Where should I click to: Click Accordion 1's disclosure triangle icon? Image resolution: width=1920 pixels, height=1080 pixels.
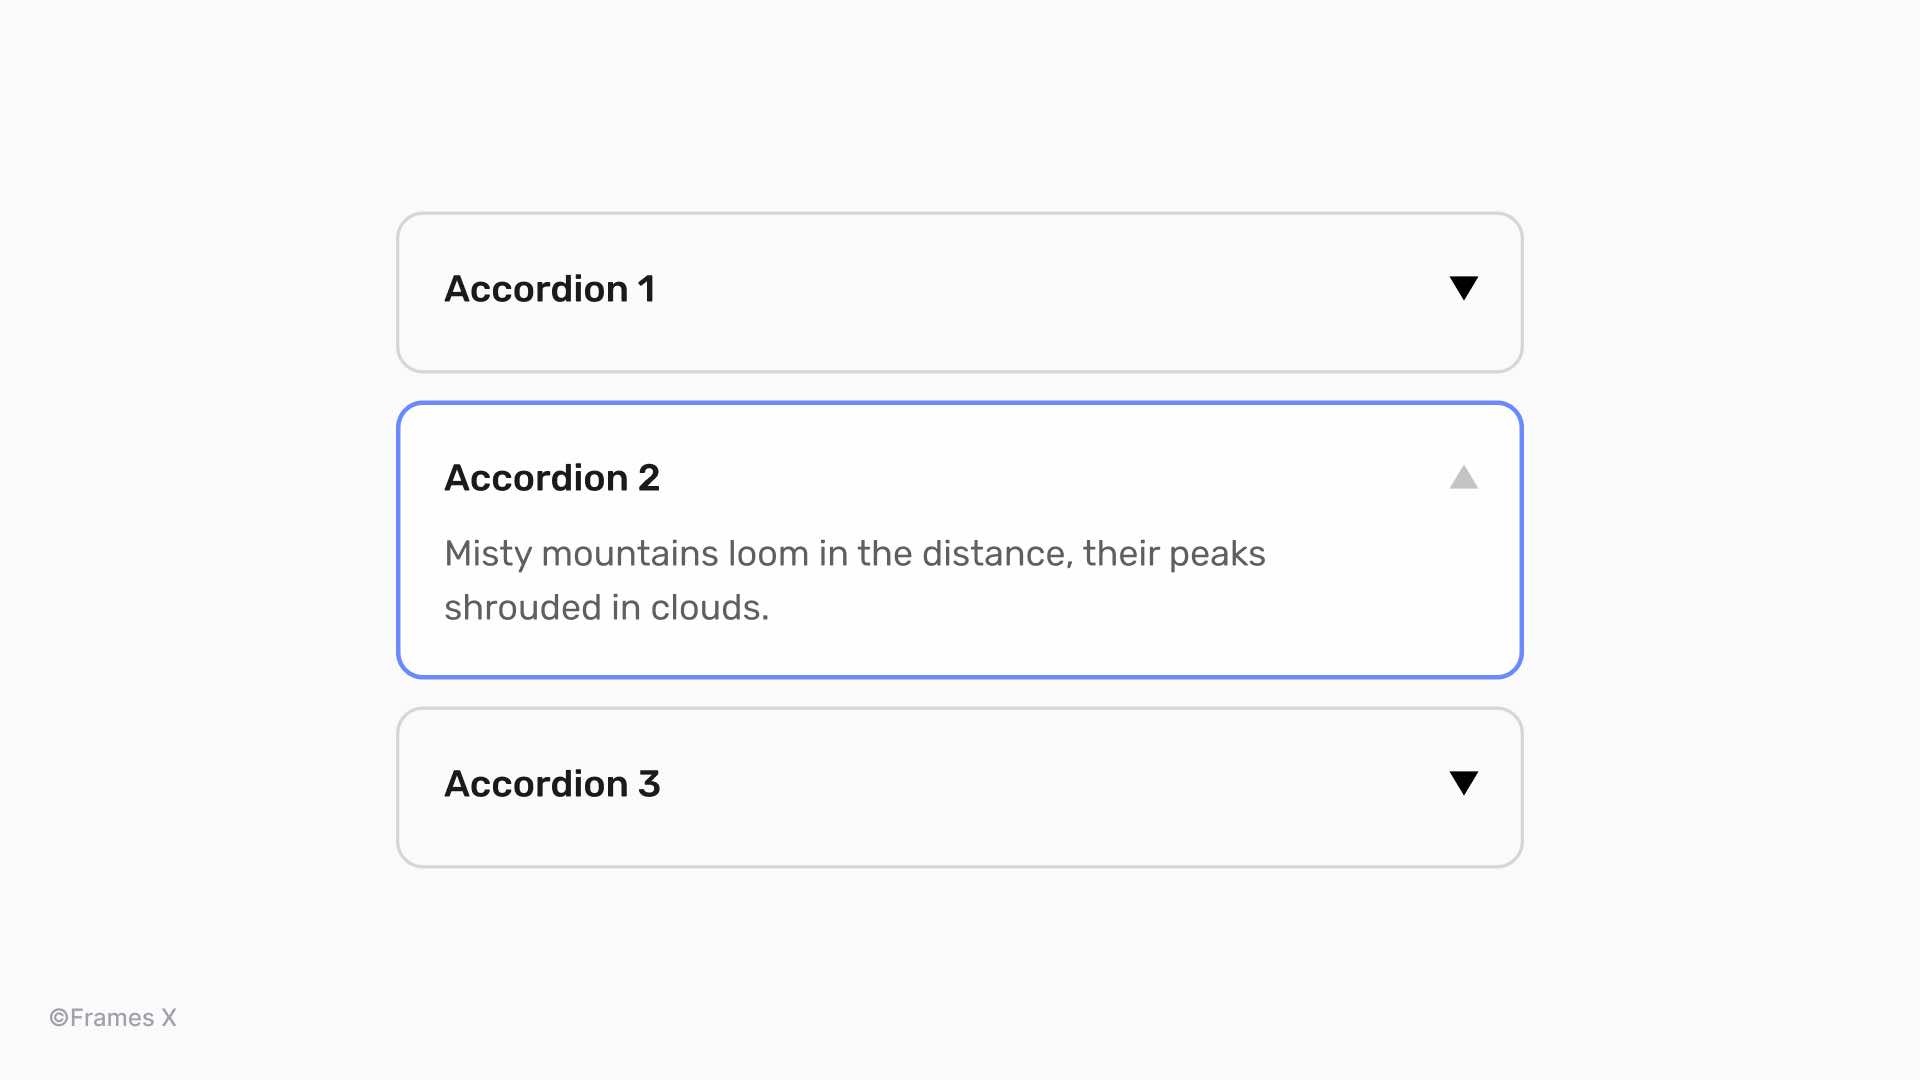(1463, 289)
